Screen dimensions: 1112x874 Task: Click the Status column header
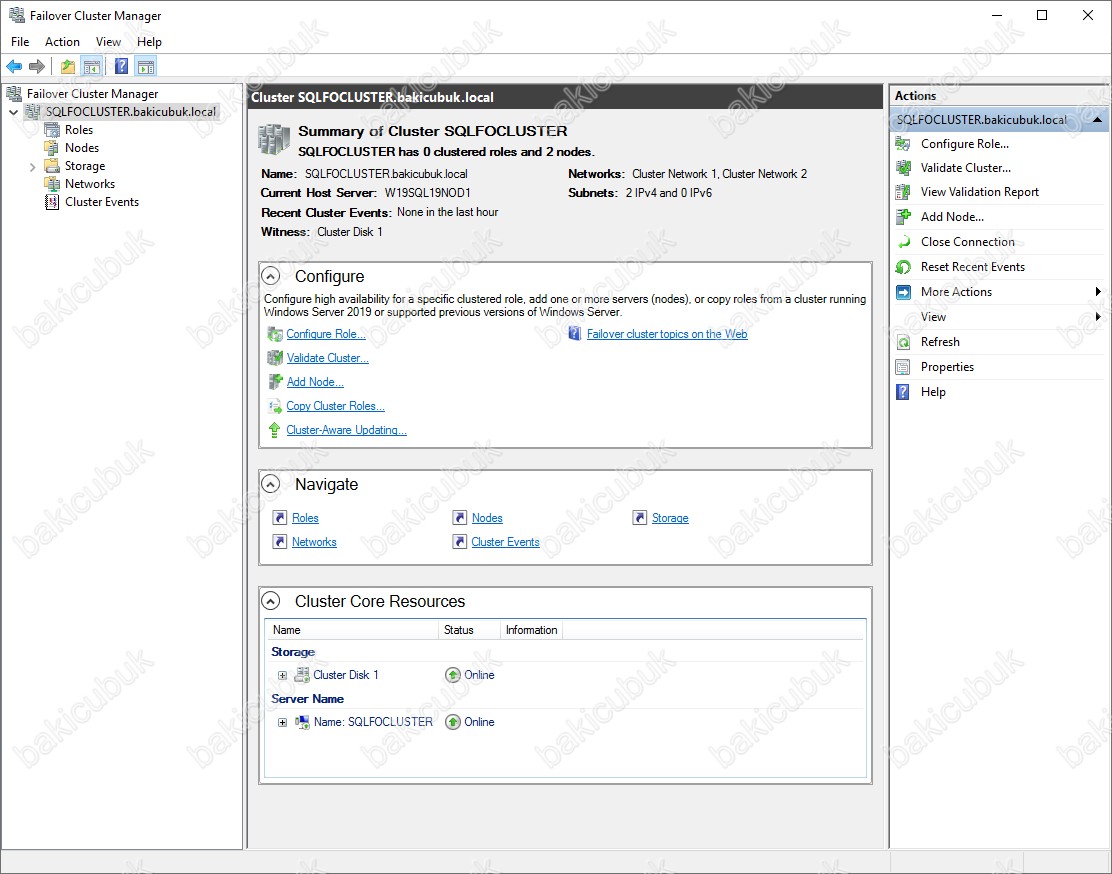coord(469,630)
